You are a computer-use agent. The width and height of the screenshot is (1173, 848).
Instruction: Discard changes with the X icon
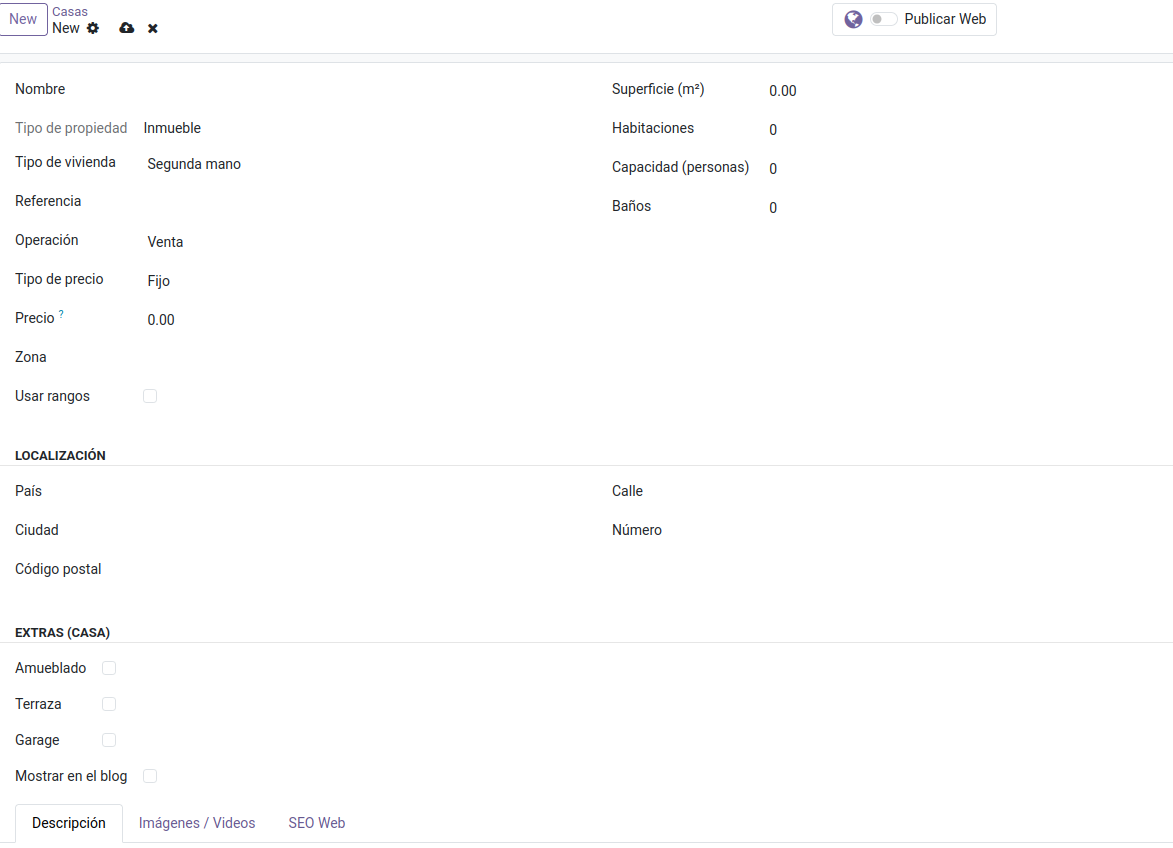(x=152, y=28)
